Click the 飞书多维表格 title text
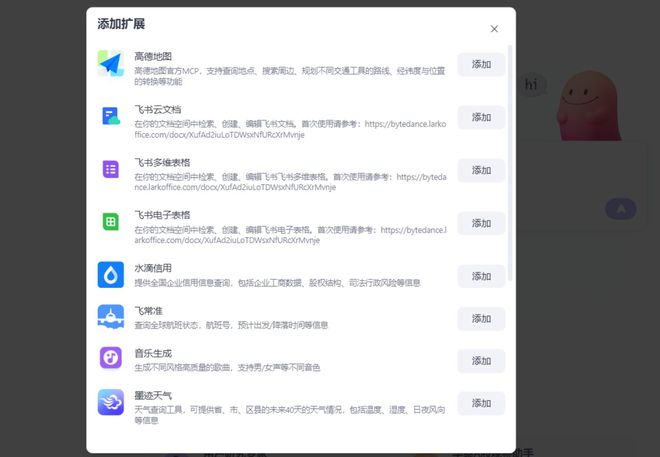This screenshot has width=660, height=457. click(x=162, y=162)
